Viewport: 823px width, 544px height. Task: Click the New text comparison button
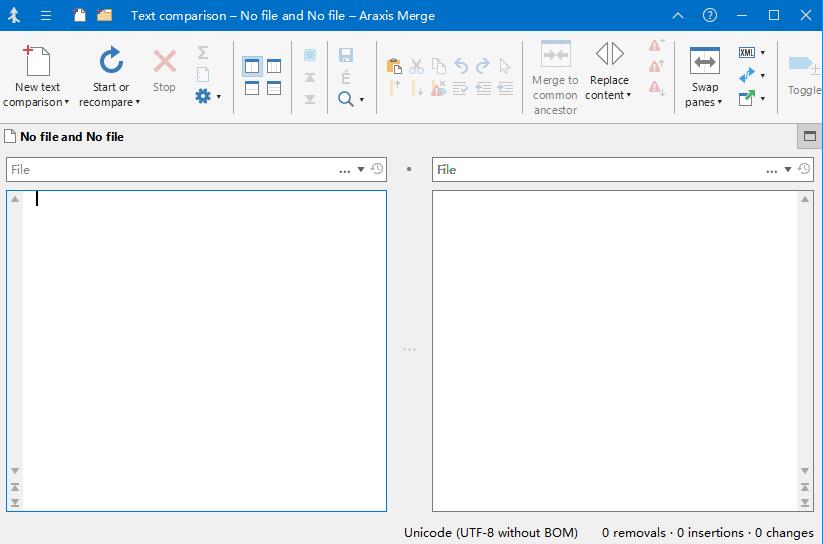point(37,76)
